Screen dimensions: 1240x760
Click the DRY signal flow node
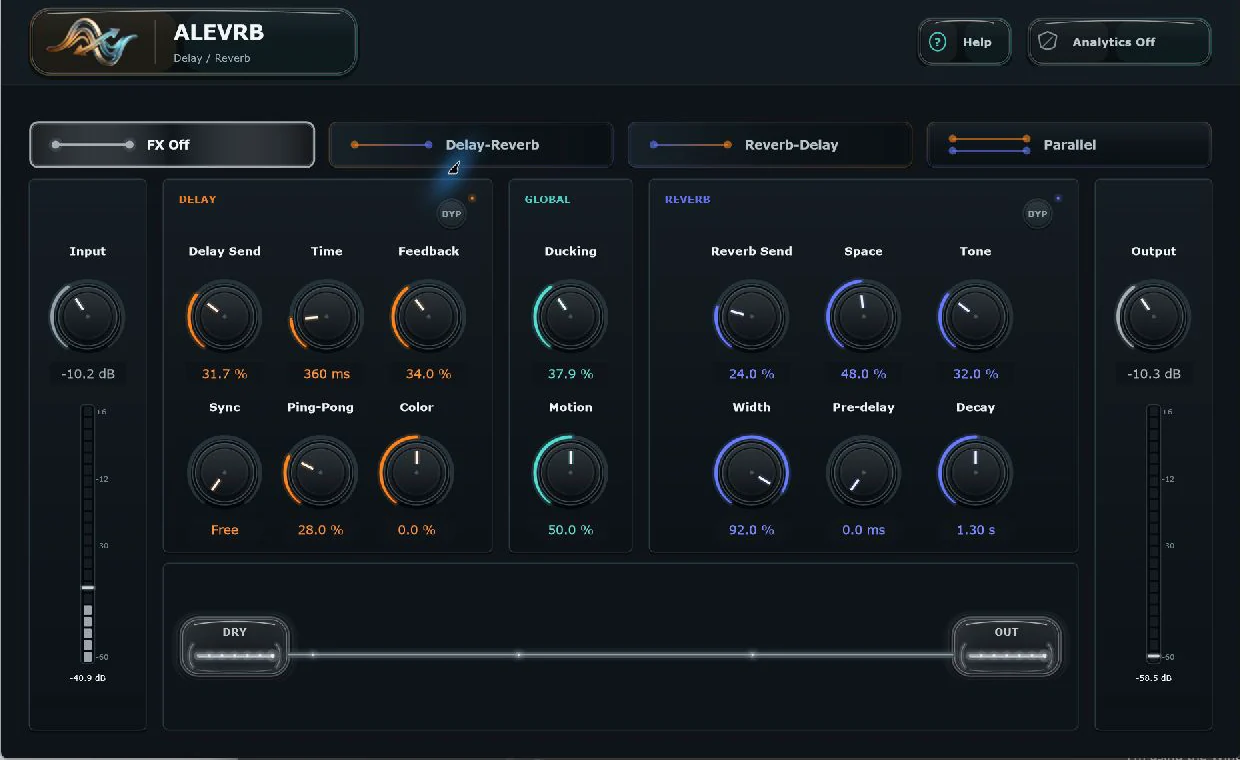tap(234, 646)
